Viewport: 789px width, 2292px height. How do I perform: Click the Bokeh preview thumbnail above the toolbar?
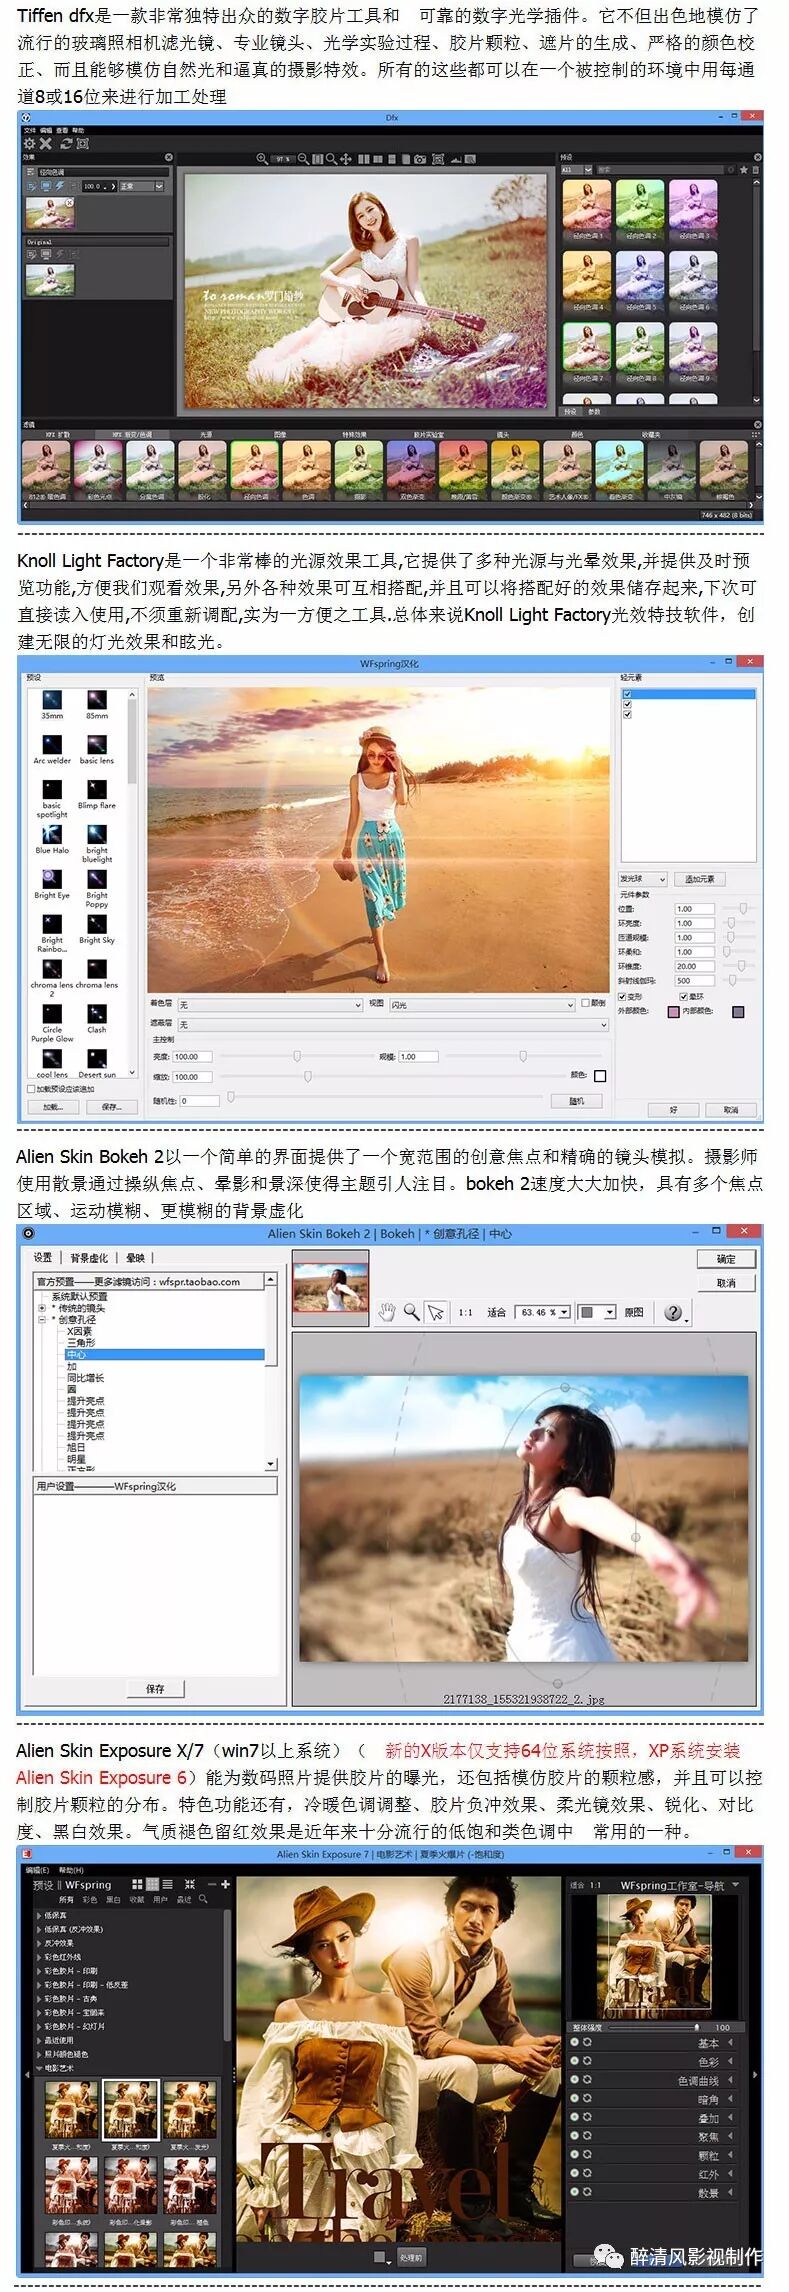coord(330,1290)
